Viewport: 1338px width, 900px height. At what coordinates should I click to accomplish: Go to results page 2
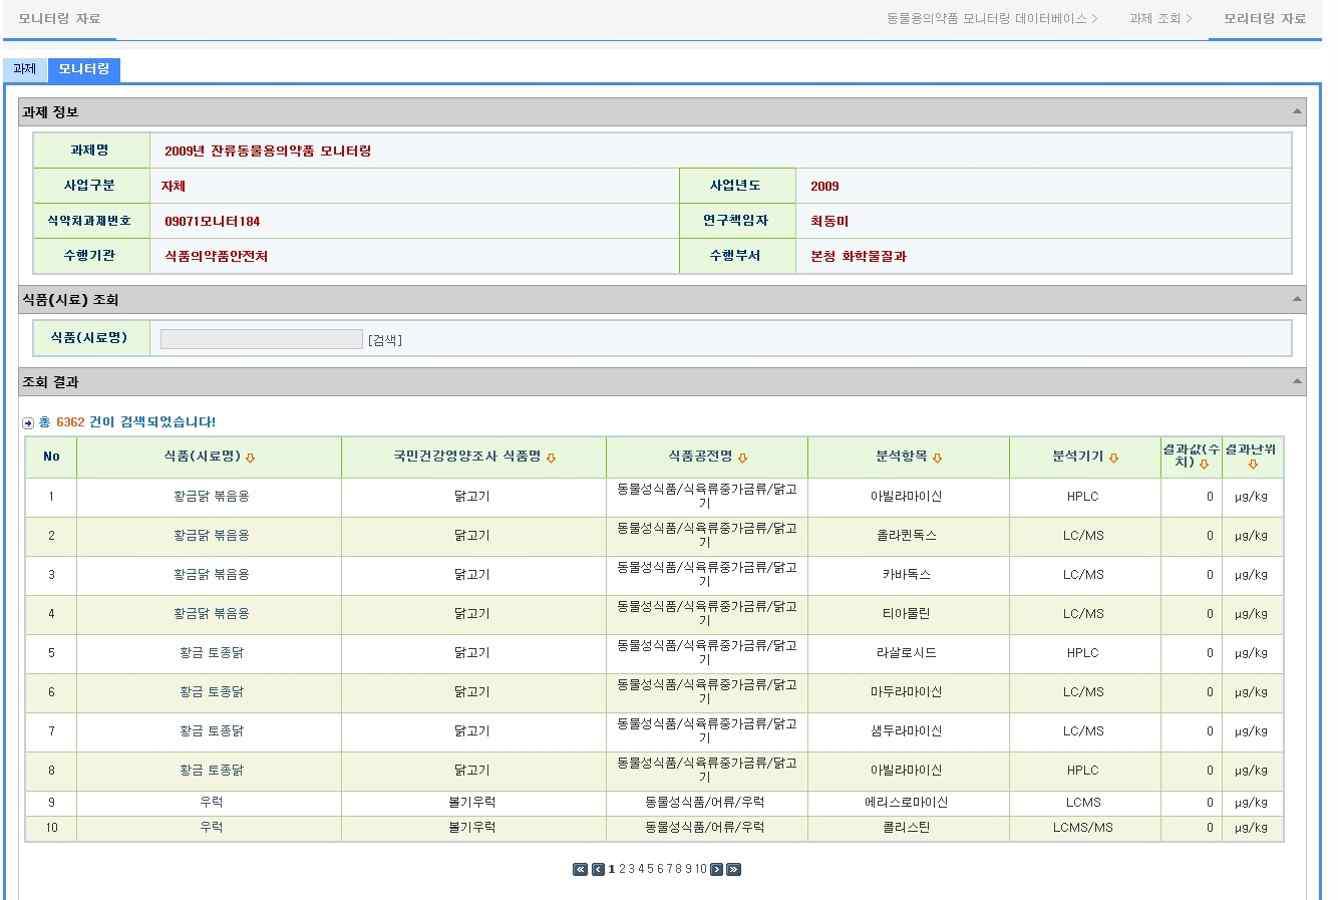[623, 869]
